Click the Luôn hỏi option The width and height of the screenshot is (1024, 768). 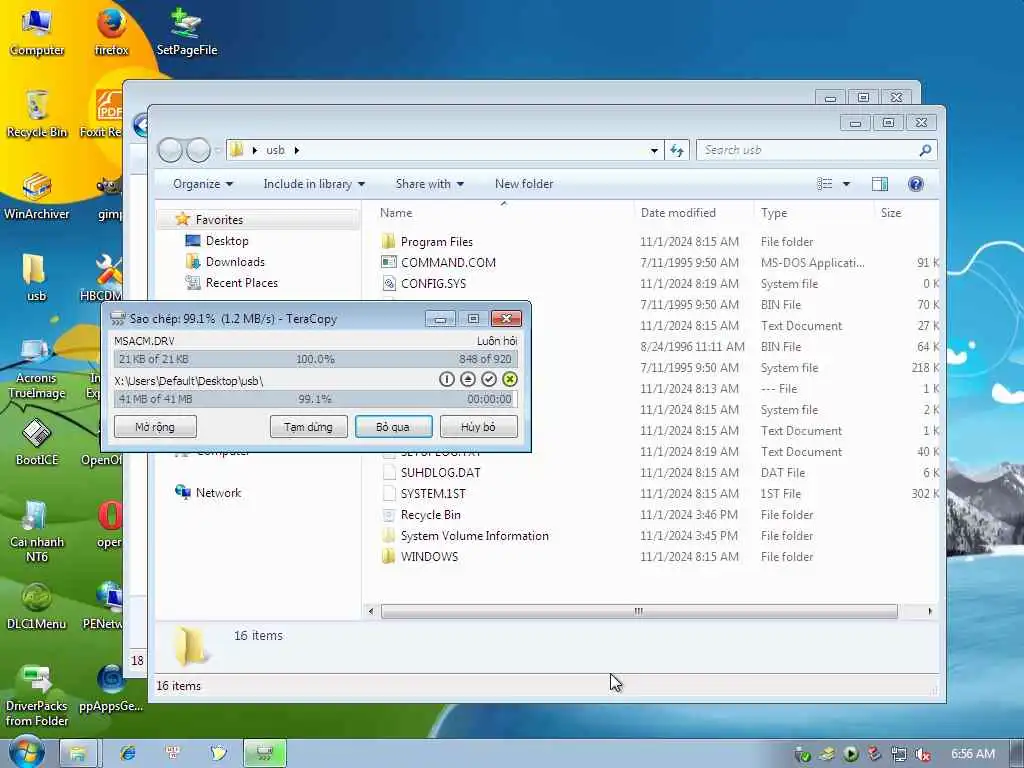496,341
